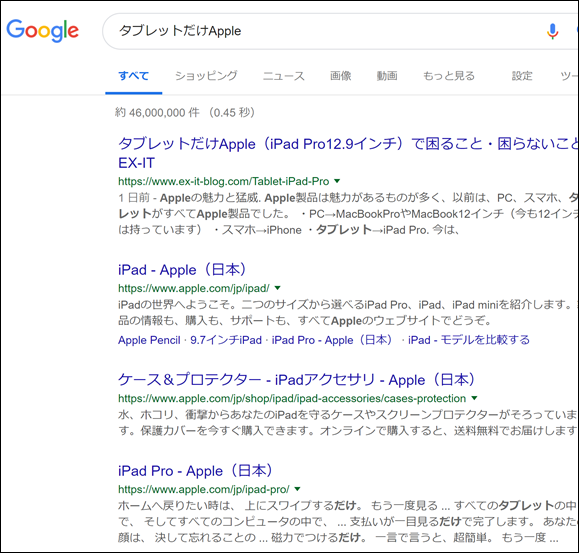Click the https://www.ex-it-blog.com/Tablet-iPad-Pro URL text
Screen dimensions: 579x553
[223, 181]
